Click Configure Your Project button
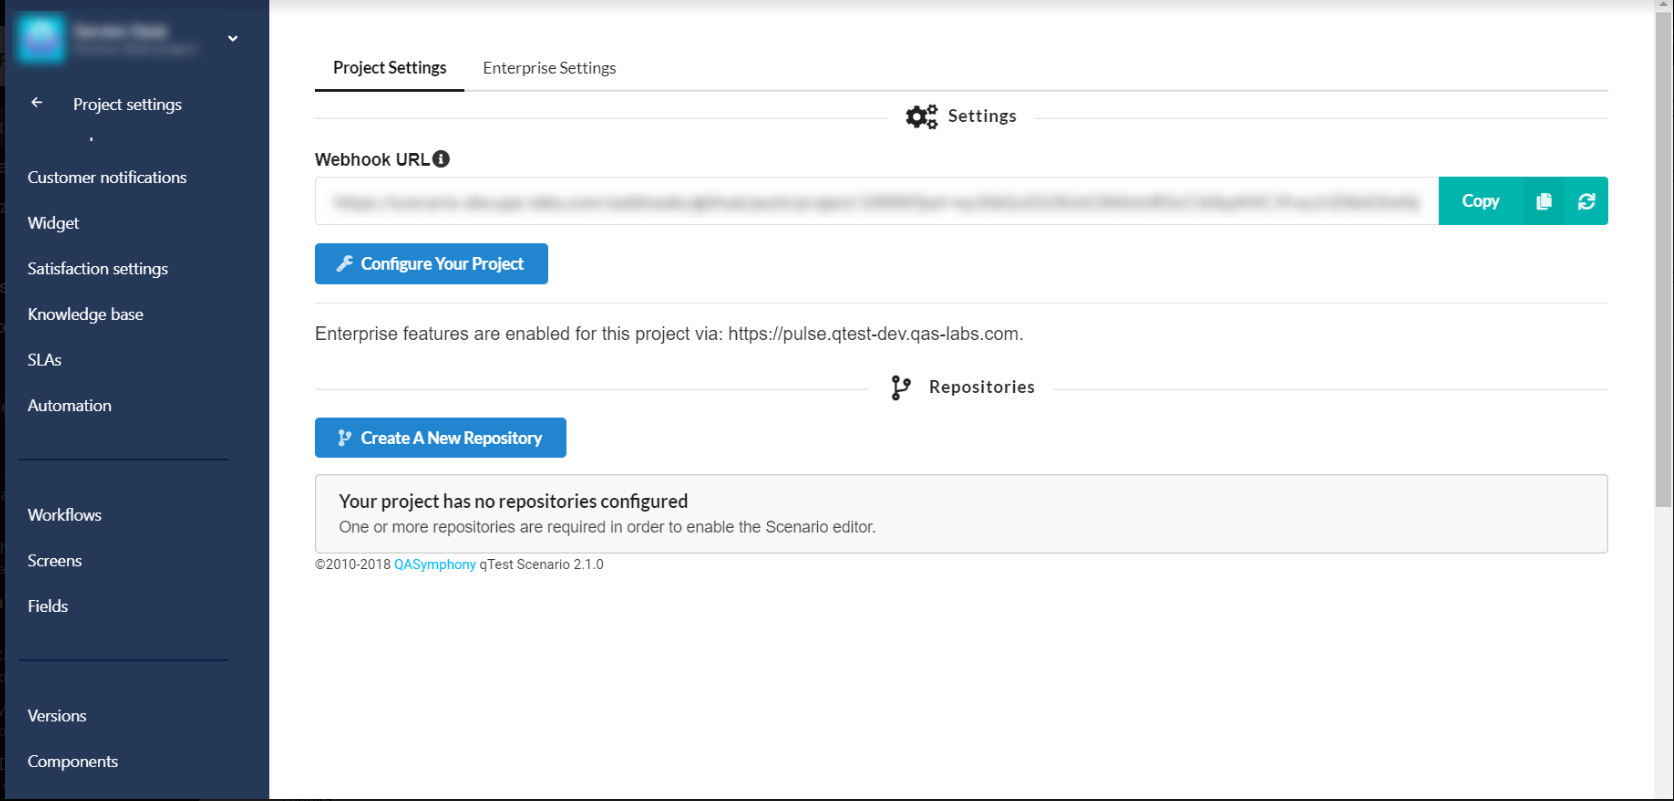1674x801 pixels. pyautogui.click(x=431, y=264)
